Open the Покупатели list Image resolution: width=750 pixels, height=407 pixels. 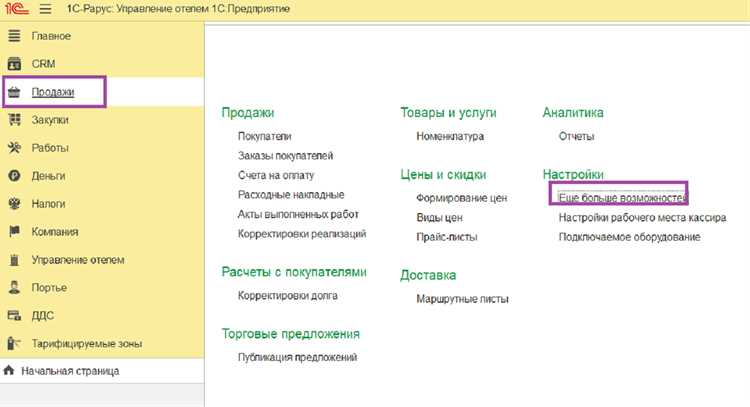point(265,136)
